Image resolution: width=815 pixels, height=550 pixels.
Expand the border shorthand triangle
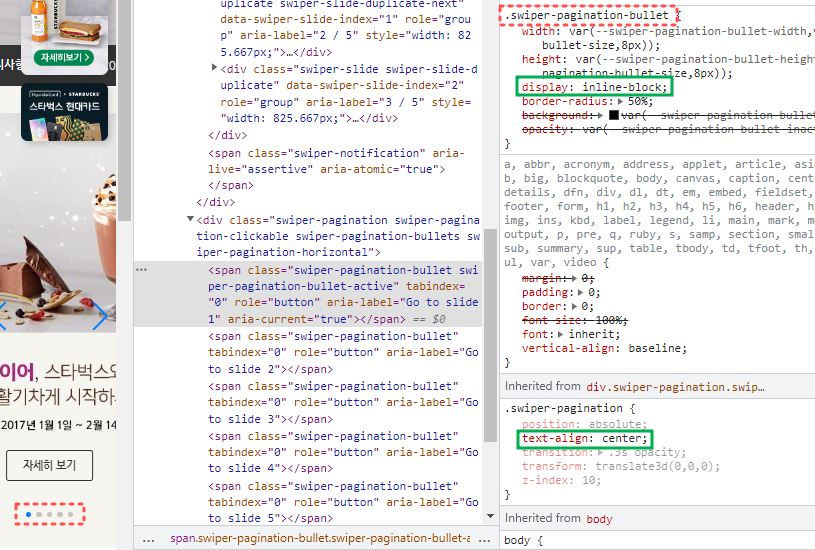(574, 307)
